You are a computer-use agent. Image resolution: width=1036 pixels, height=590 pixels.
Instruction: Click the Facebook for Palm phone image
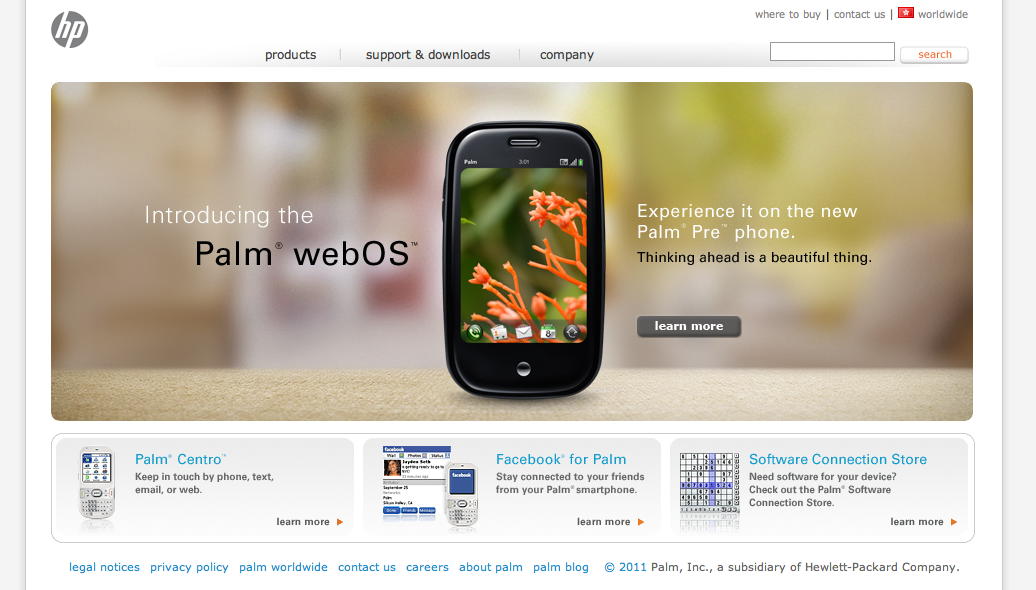coord(430,487)
